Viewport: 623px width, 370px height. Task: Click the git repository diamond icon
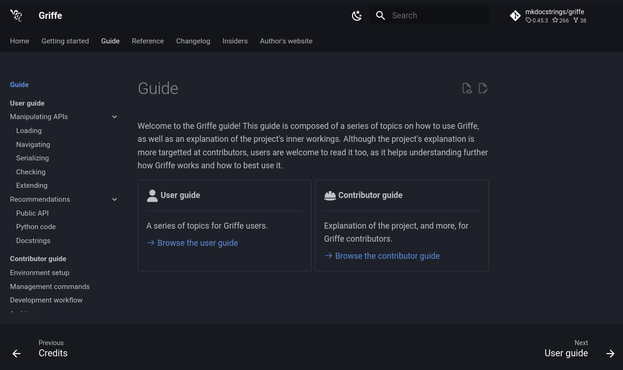515,15
